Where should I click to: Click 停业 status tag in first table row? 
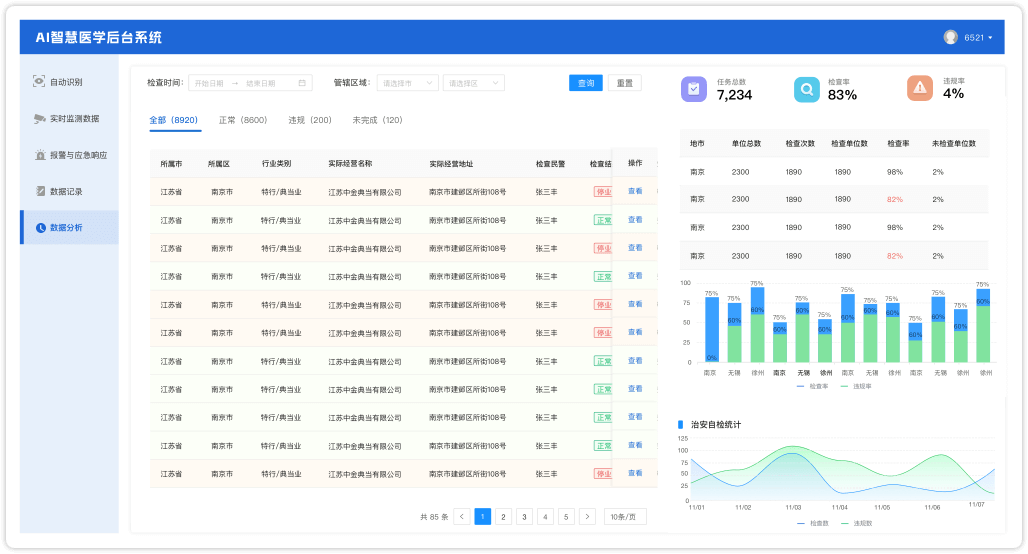point(603,191)
